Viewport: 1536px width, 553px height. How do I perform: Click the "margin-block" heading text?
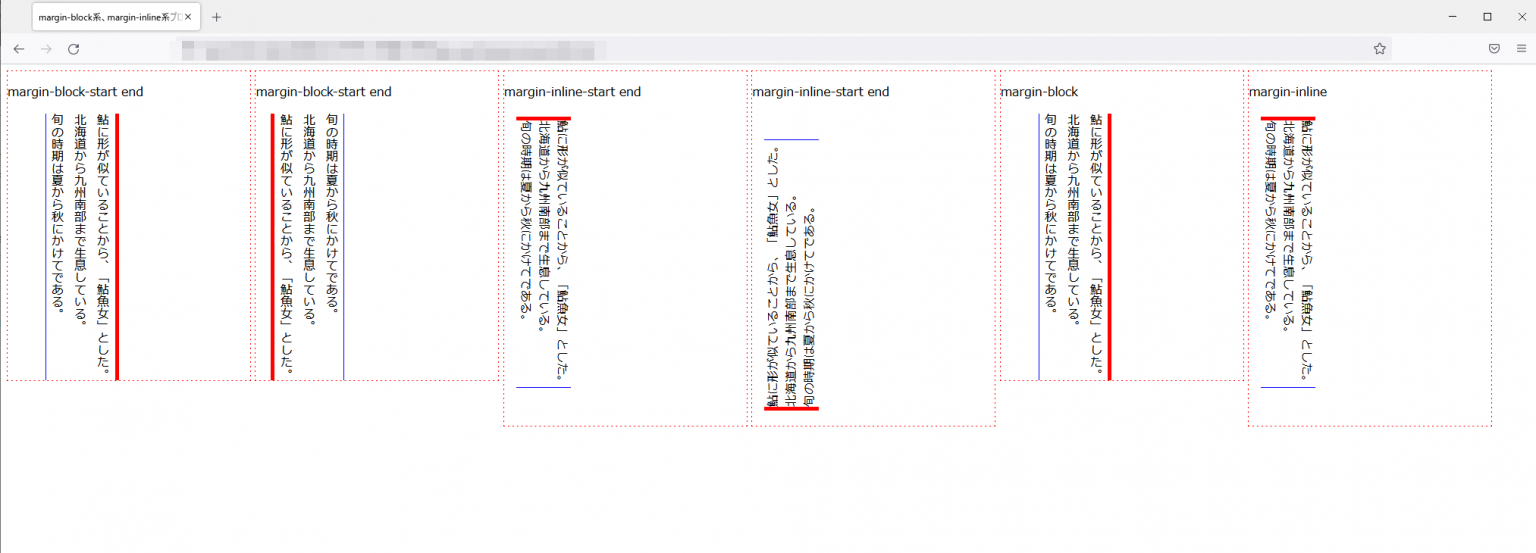(x=1039, y=92)
